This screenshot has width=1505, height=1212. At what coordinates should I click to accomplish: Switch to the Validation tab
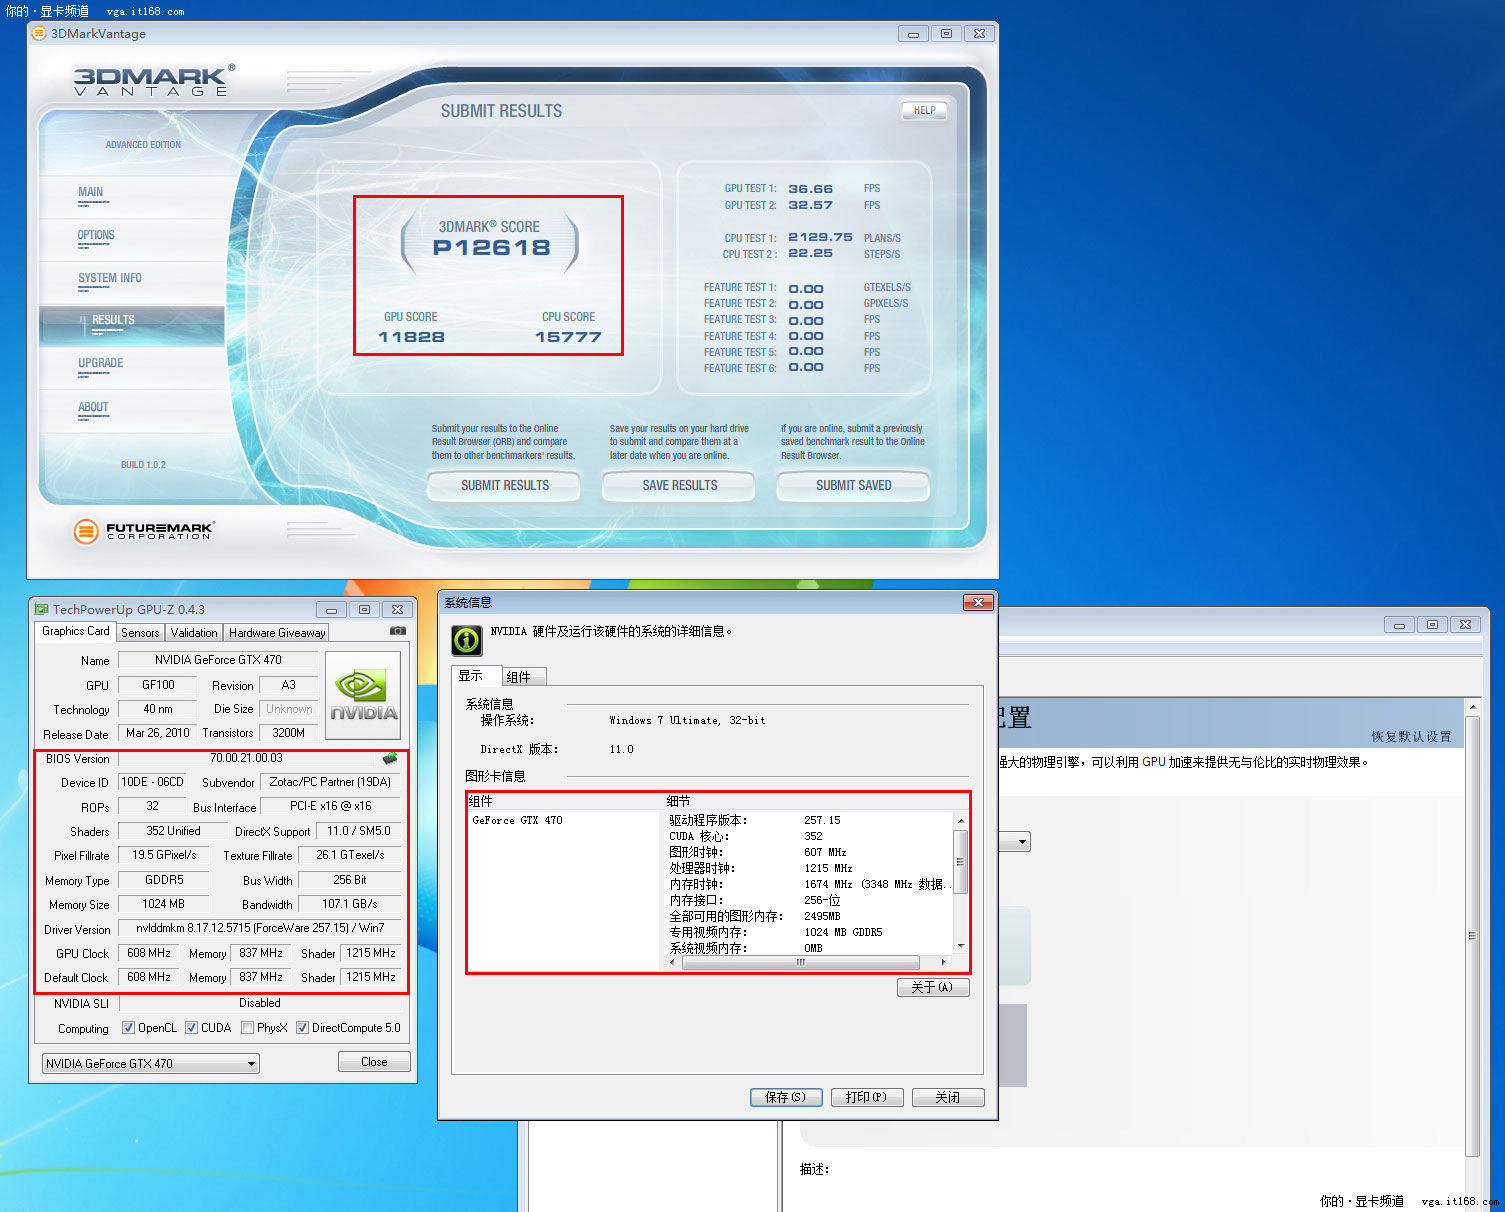[x=194, y=632]
